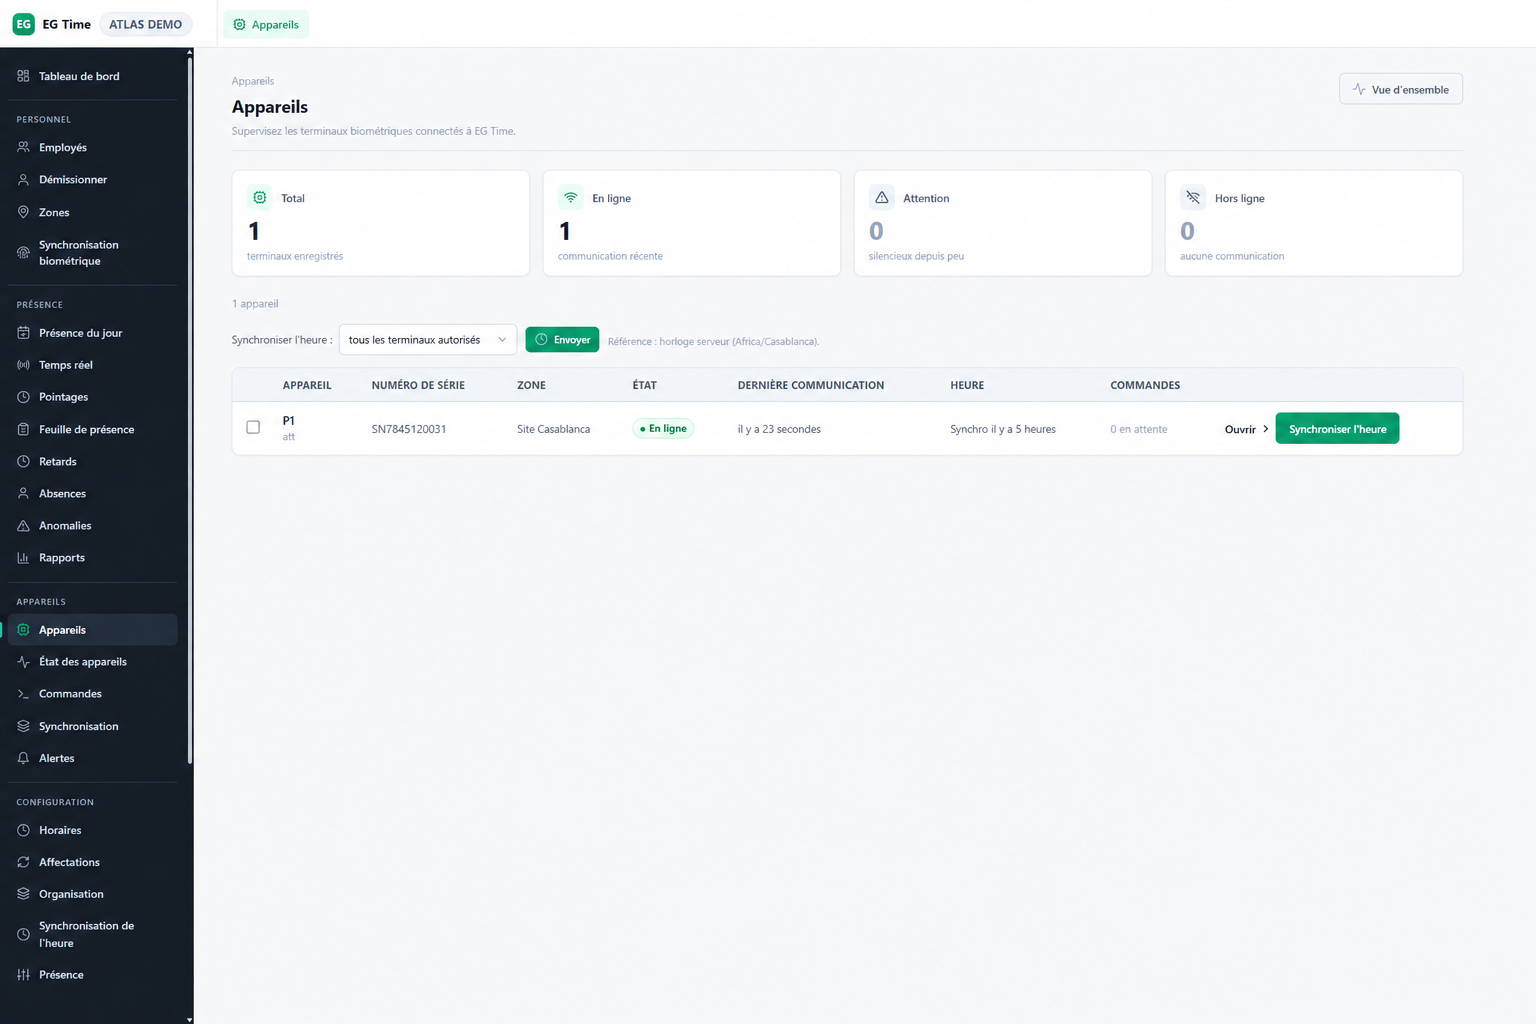This screenshot has height=1024, width=1536.
Task: Click the chevron next to Ouvrir
Action: [x=1266, y=429]
